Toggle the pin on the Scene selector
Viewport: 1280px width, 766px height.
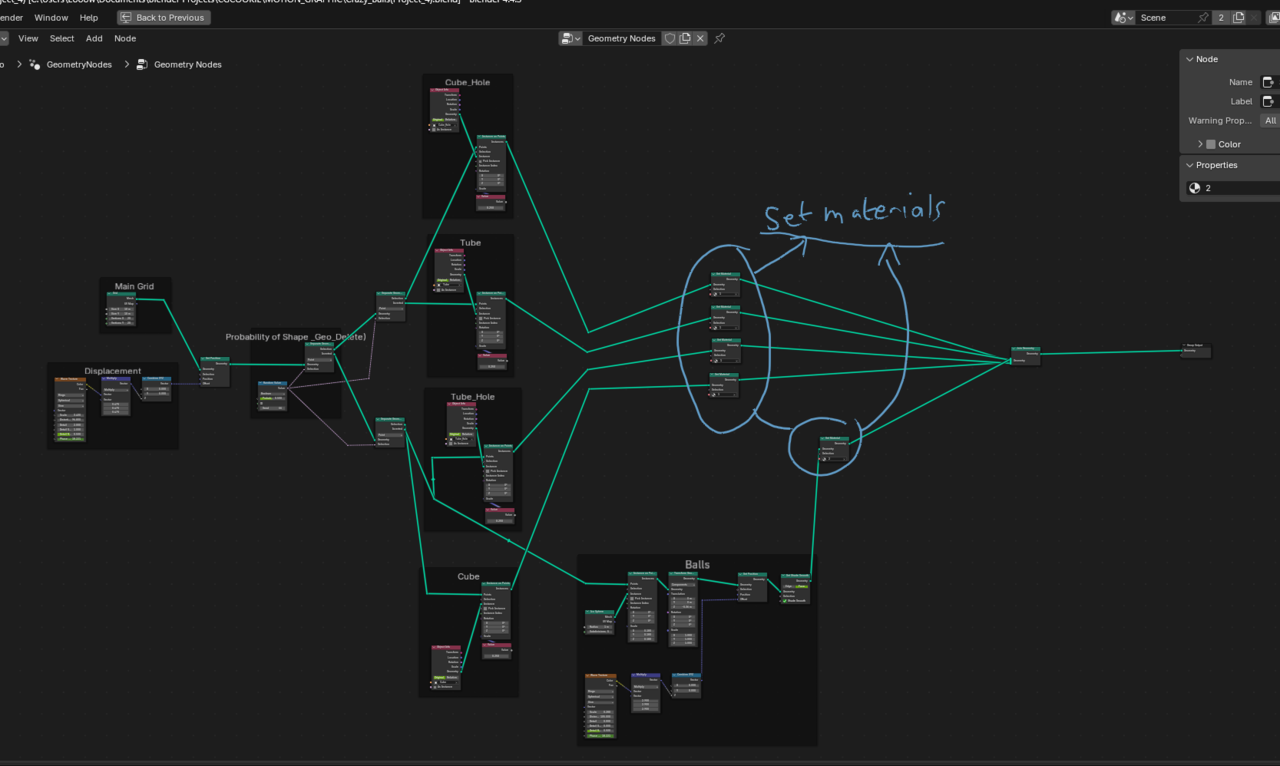coord(1203,17)
